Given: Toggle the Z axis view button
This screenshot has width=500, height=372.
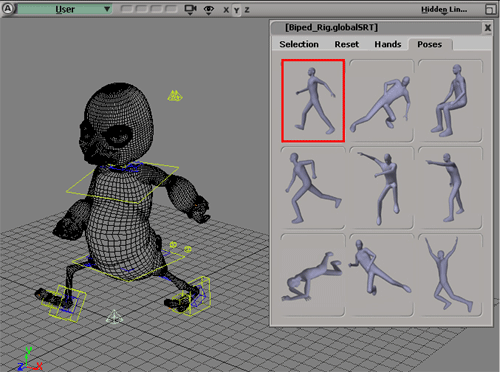Looking at the screenshot, I should pyautogui.click(x=247, y=10).
